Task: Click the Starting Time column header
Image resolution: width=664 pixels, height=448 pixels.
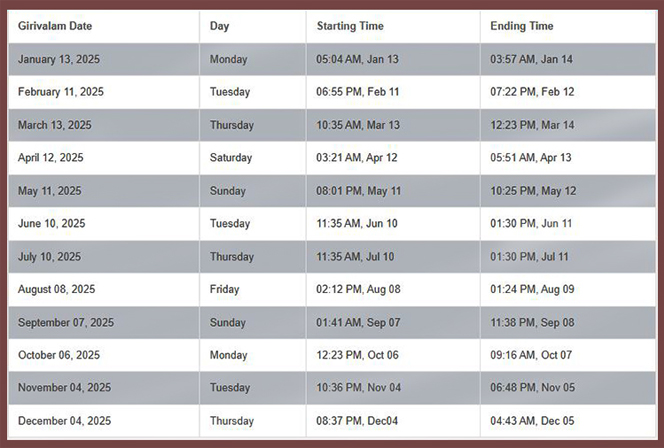Action: pos(350,26)
